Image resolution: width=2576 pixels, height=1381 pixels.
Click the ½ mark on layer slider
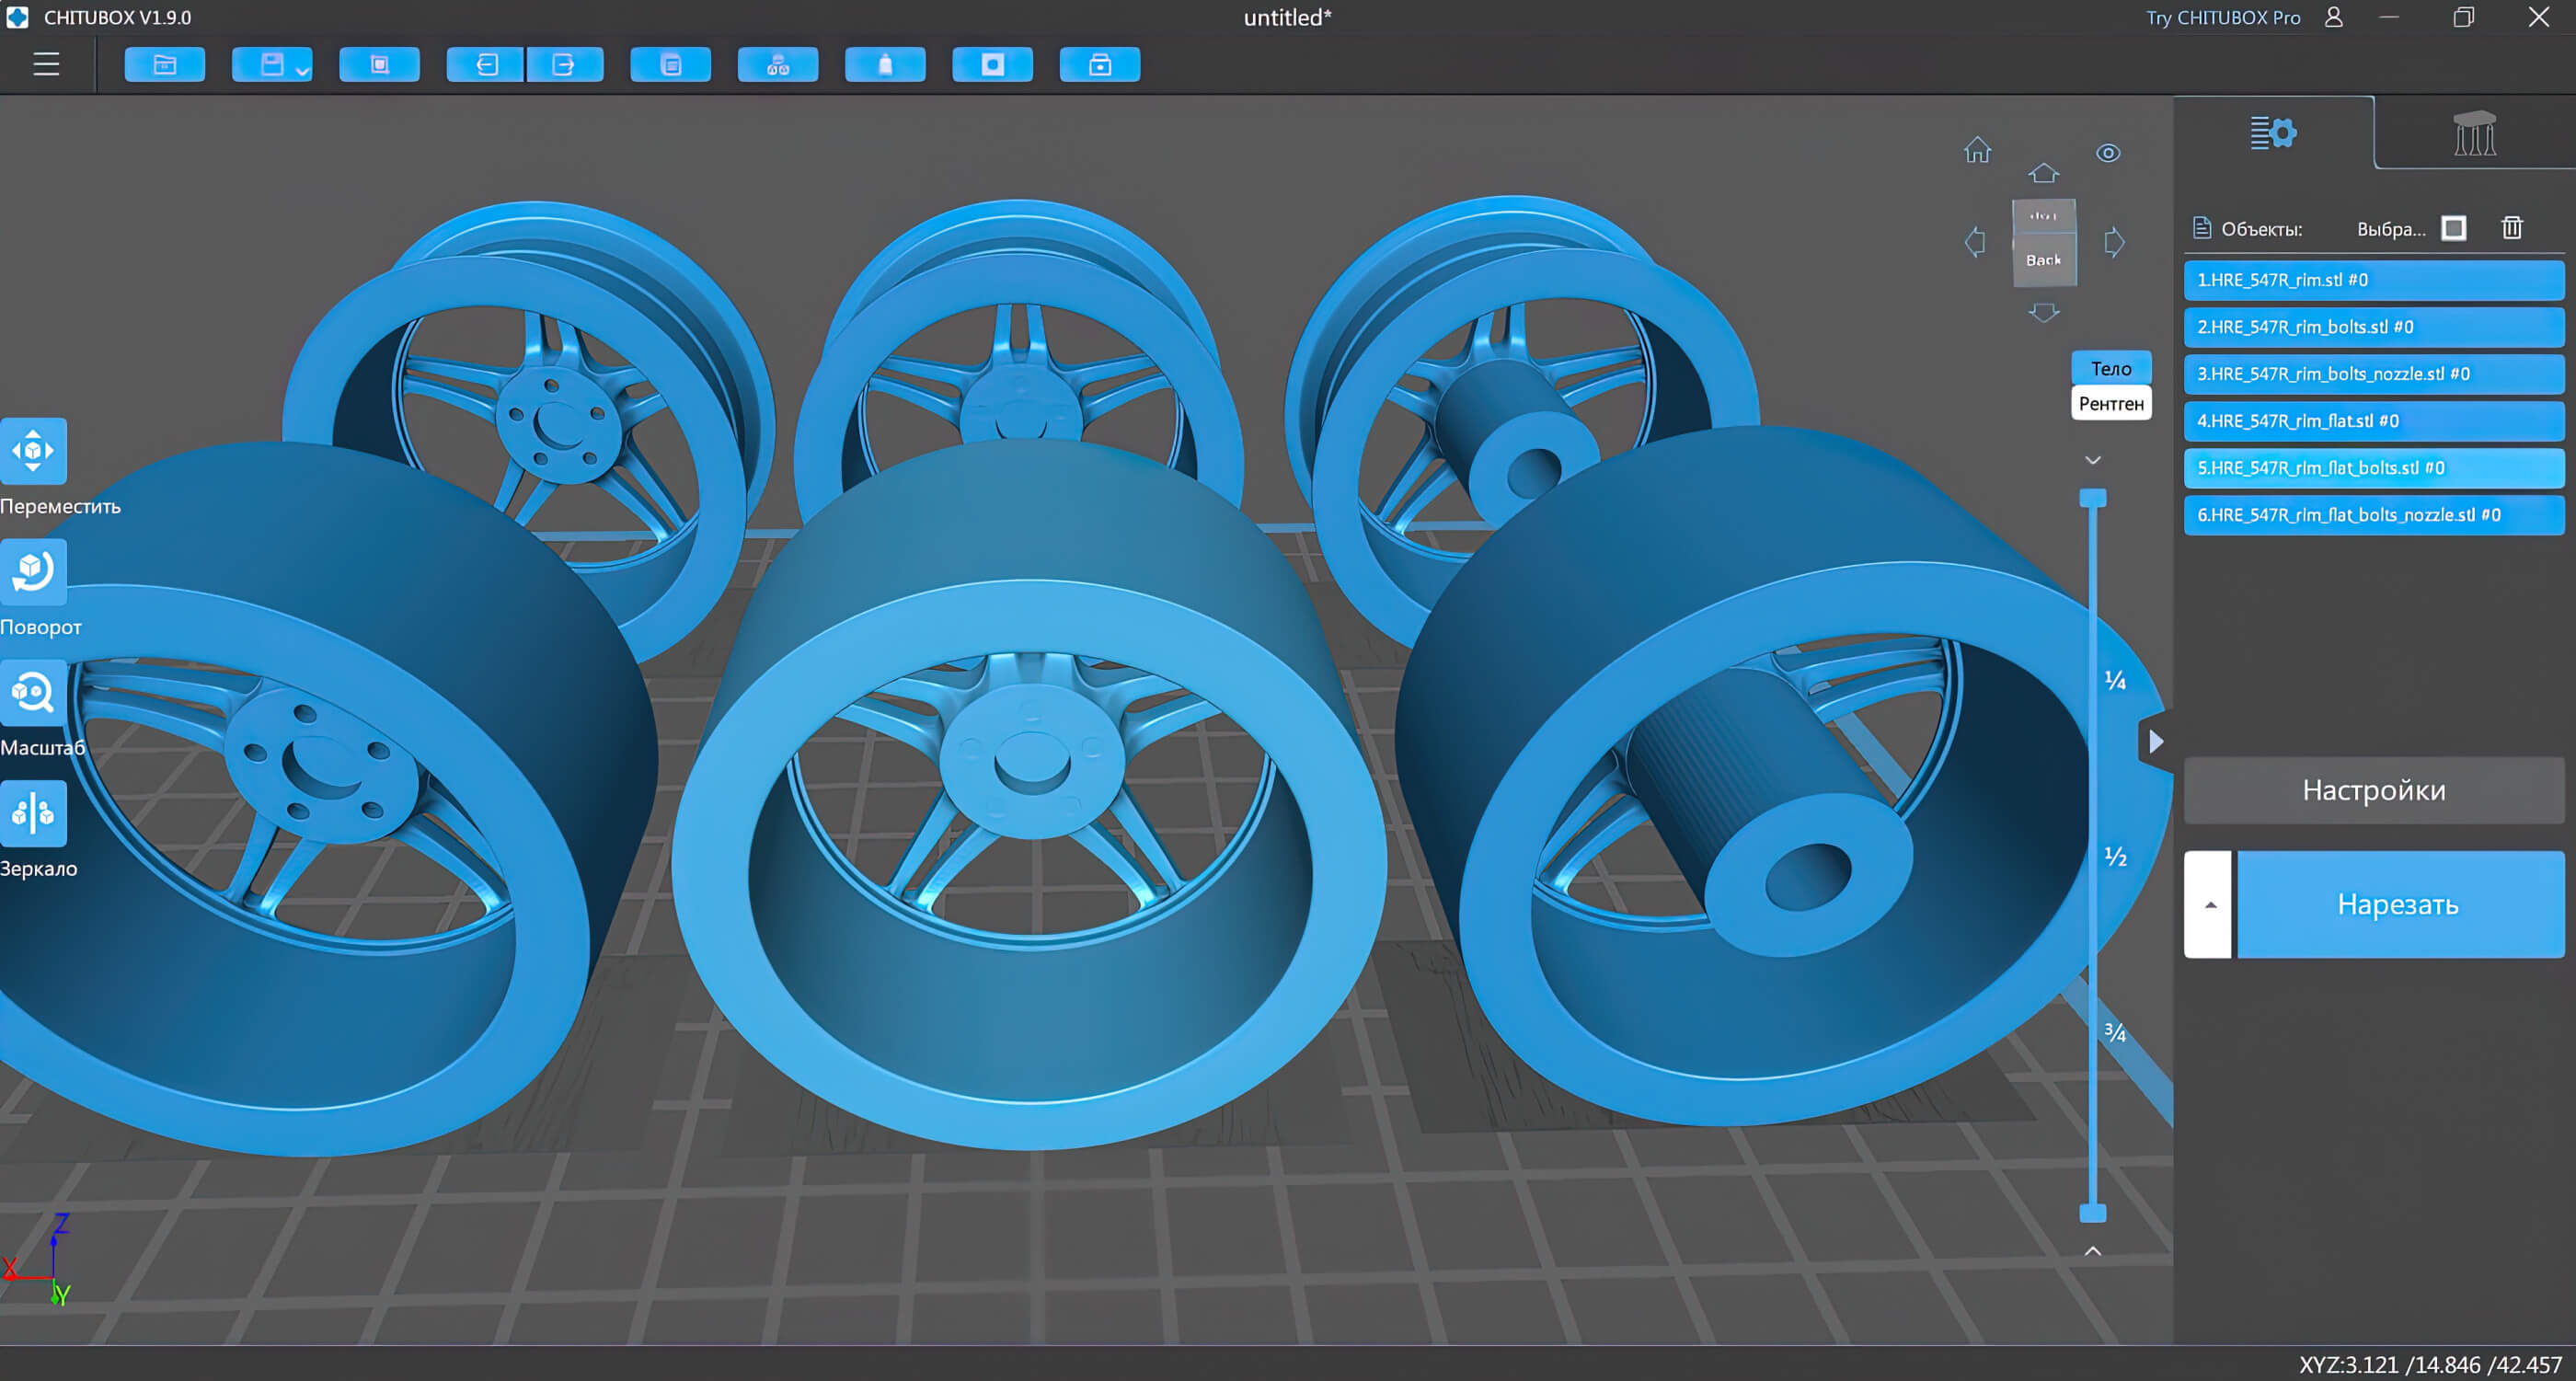click(2115, 857)
